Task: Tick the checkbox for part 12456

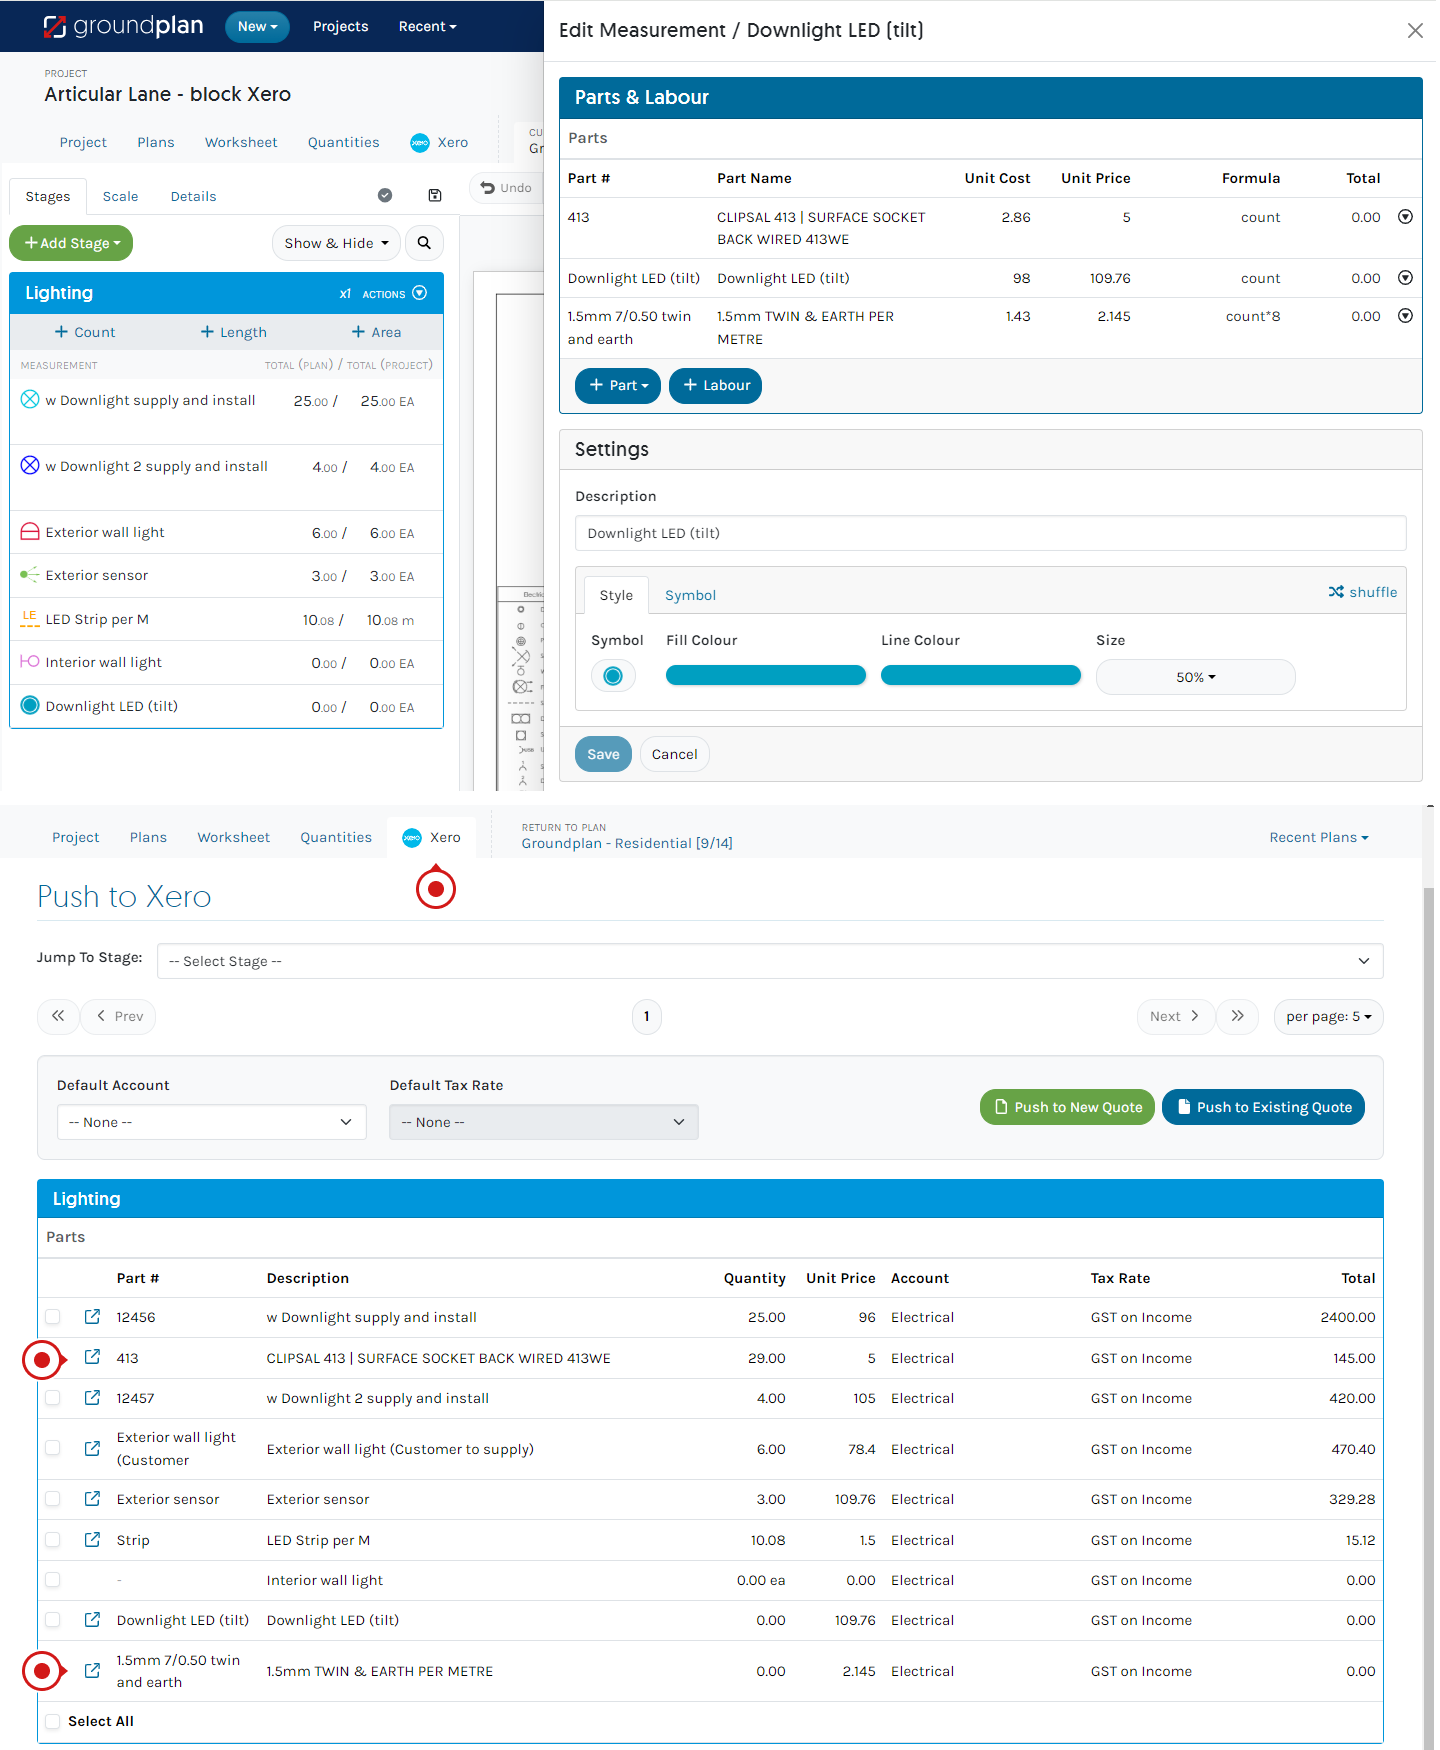Action: pyautogui.click(x=53, y=1317)
